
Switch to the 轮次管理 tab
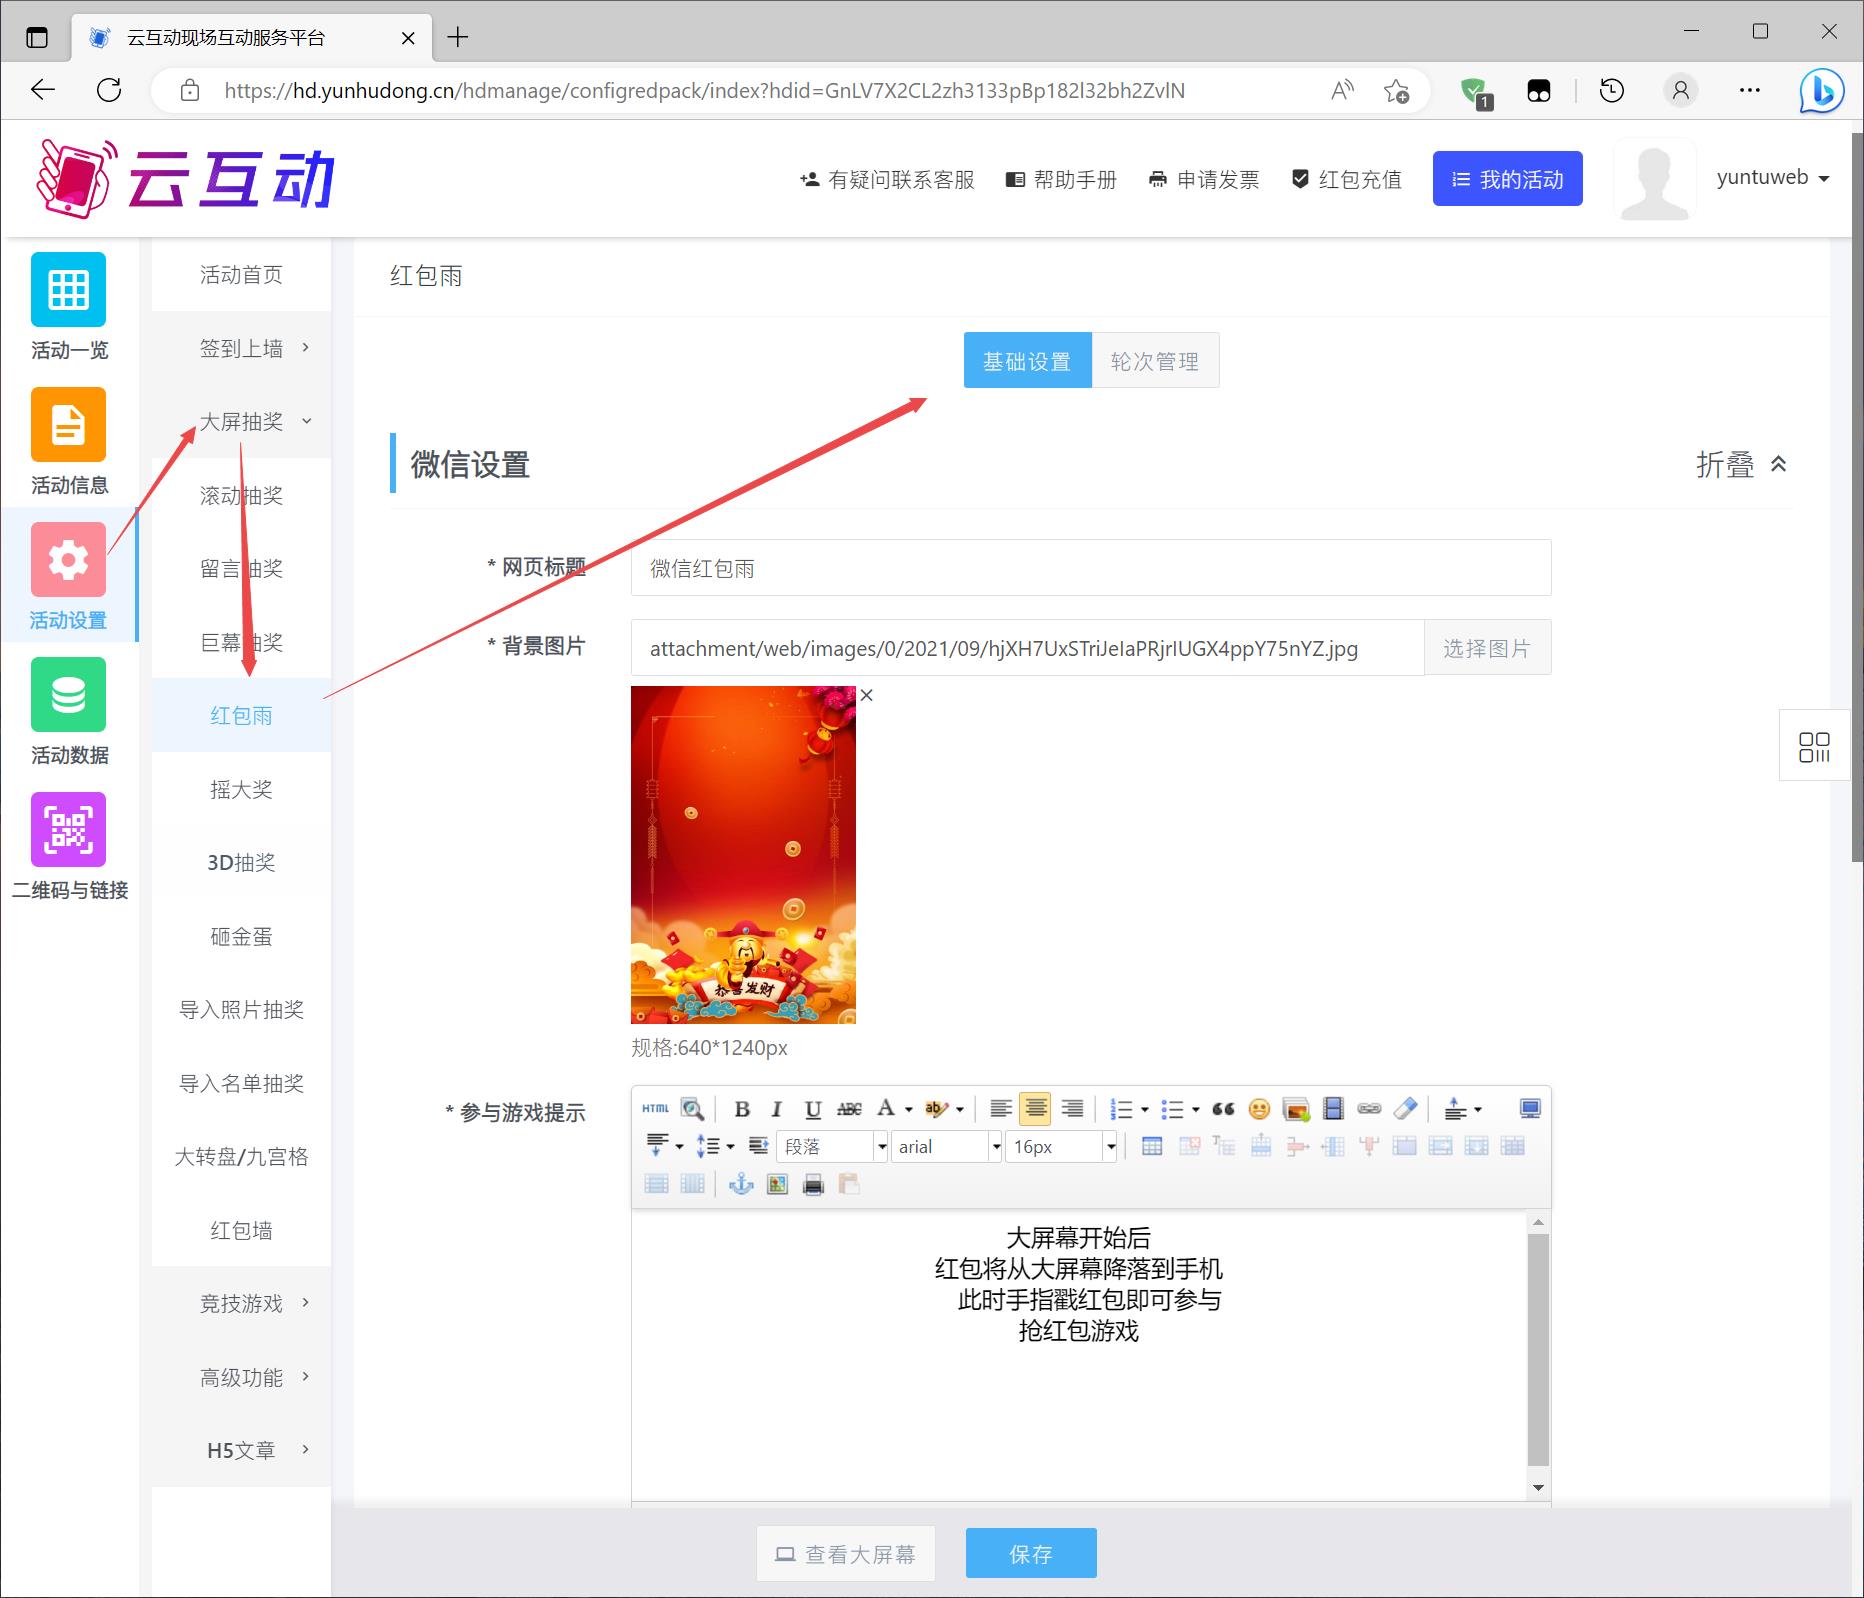(1155, 361)
